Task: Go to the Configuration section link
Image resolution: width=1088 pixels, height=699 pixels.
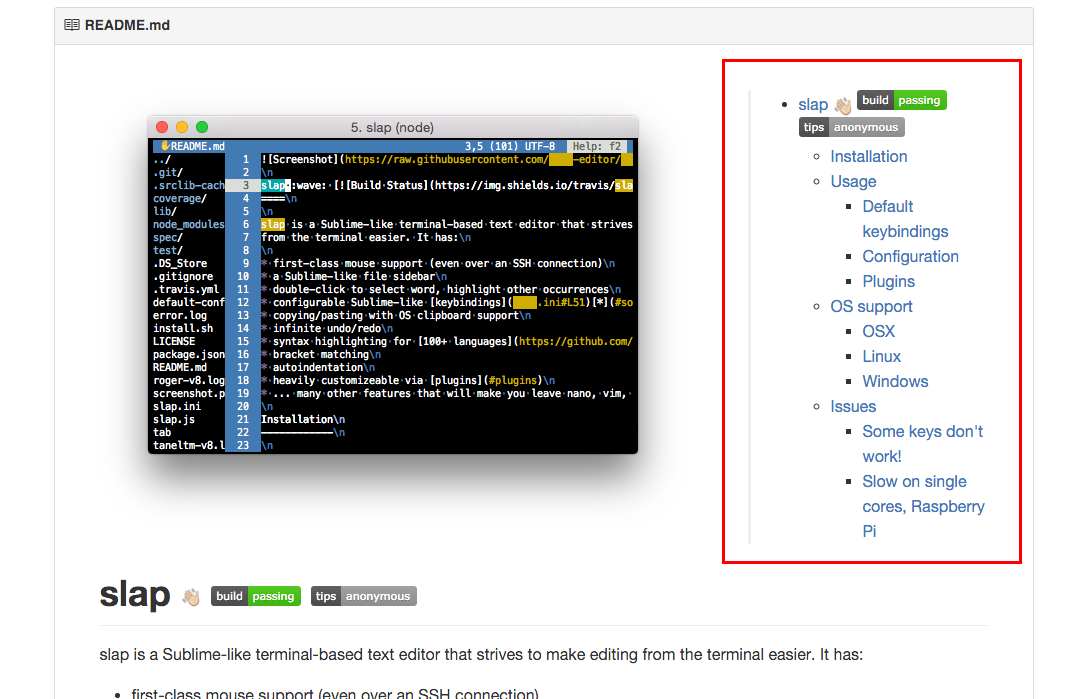Action: click(910, 256)
